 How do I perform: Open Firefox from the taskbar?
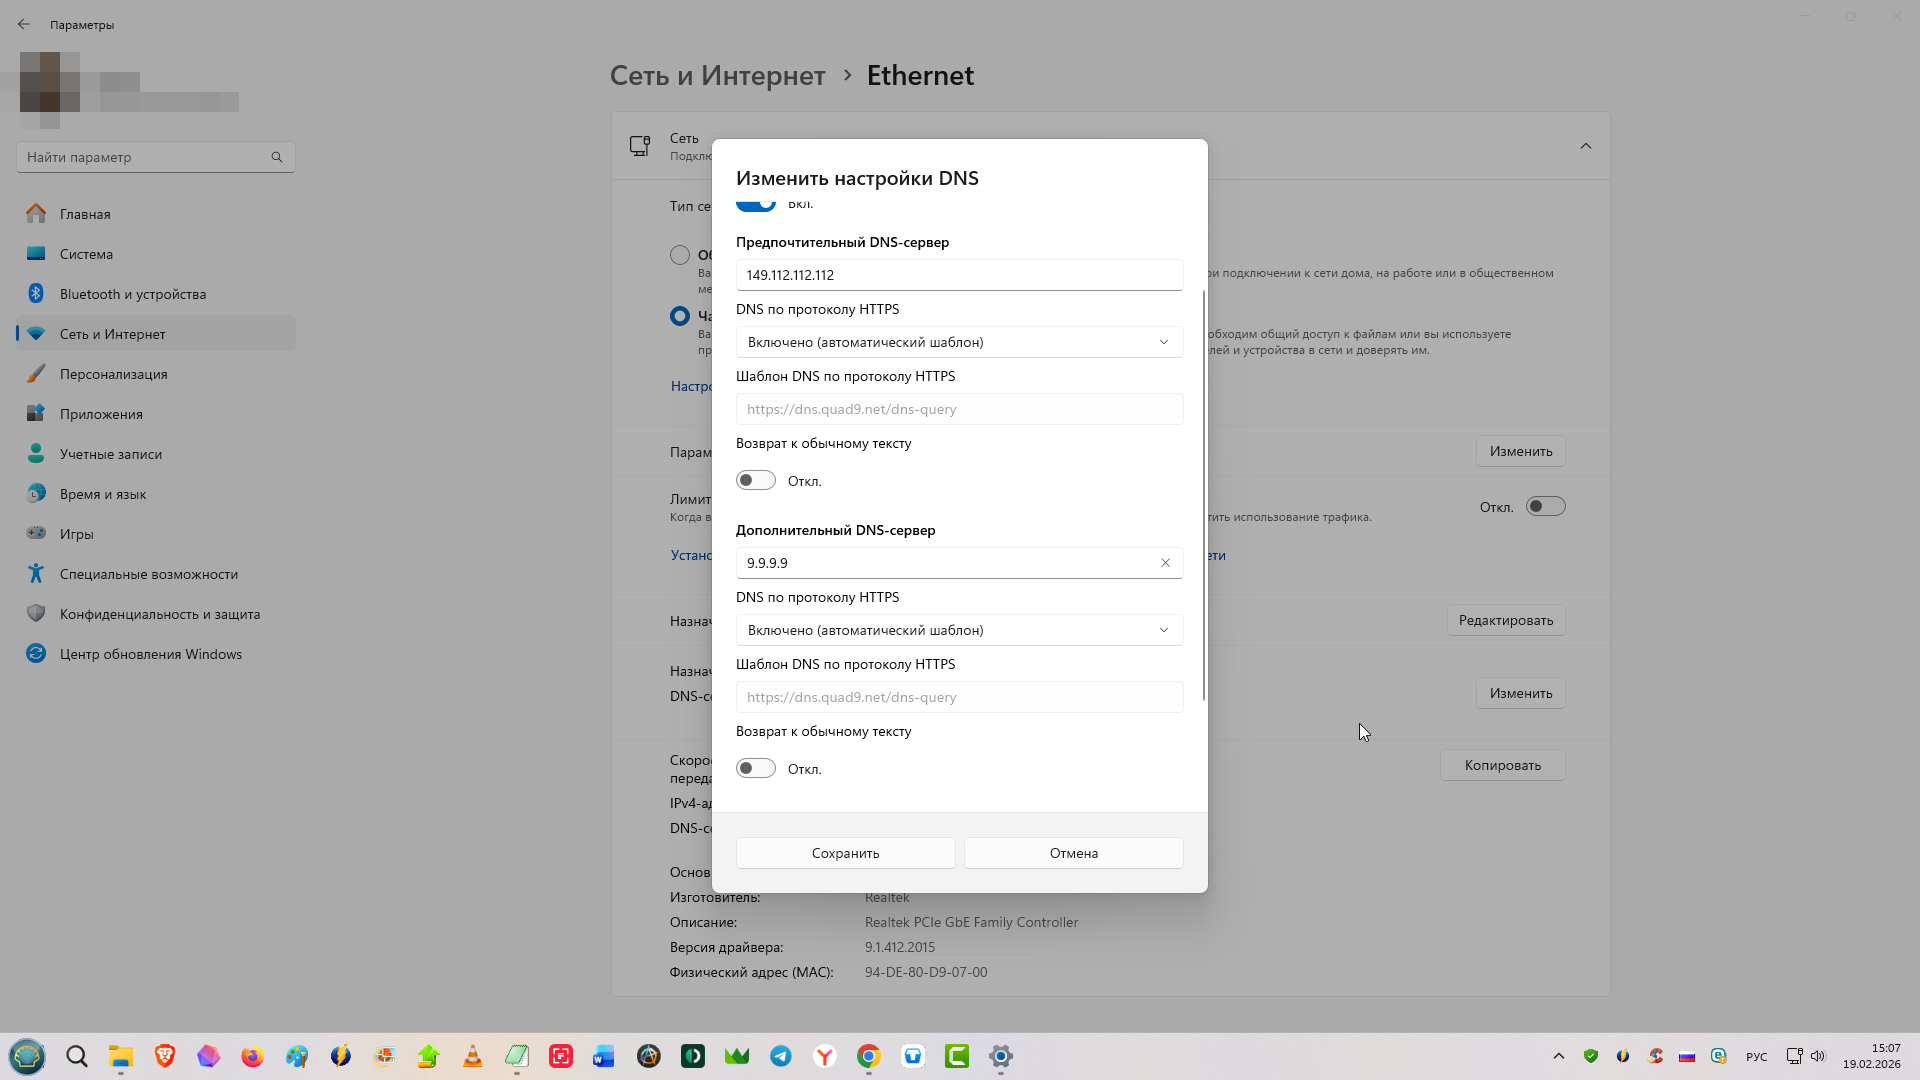point(252,1056)
